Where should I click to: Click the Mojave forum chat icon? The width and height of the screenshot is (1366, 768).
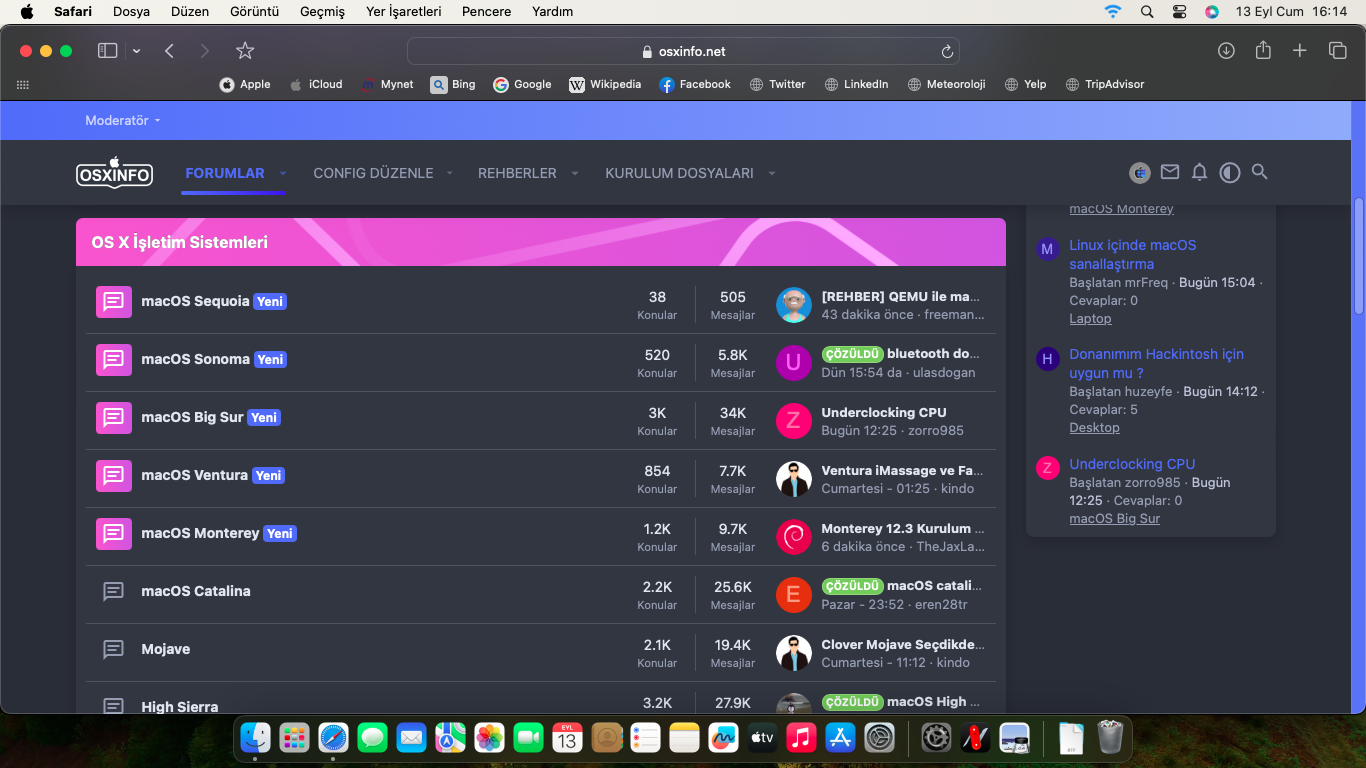tap(114, 649)
